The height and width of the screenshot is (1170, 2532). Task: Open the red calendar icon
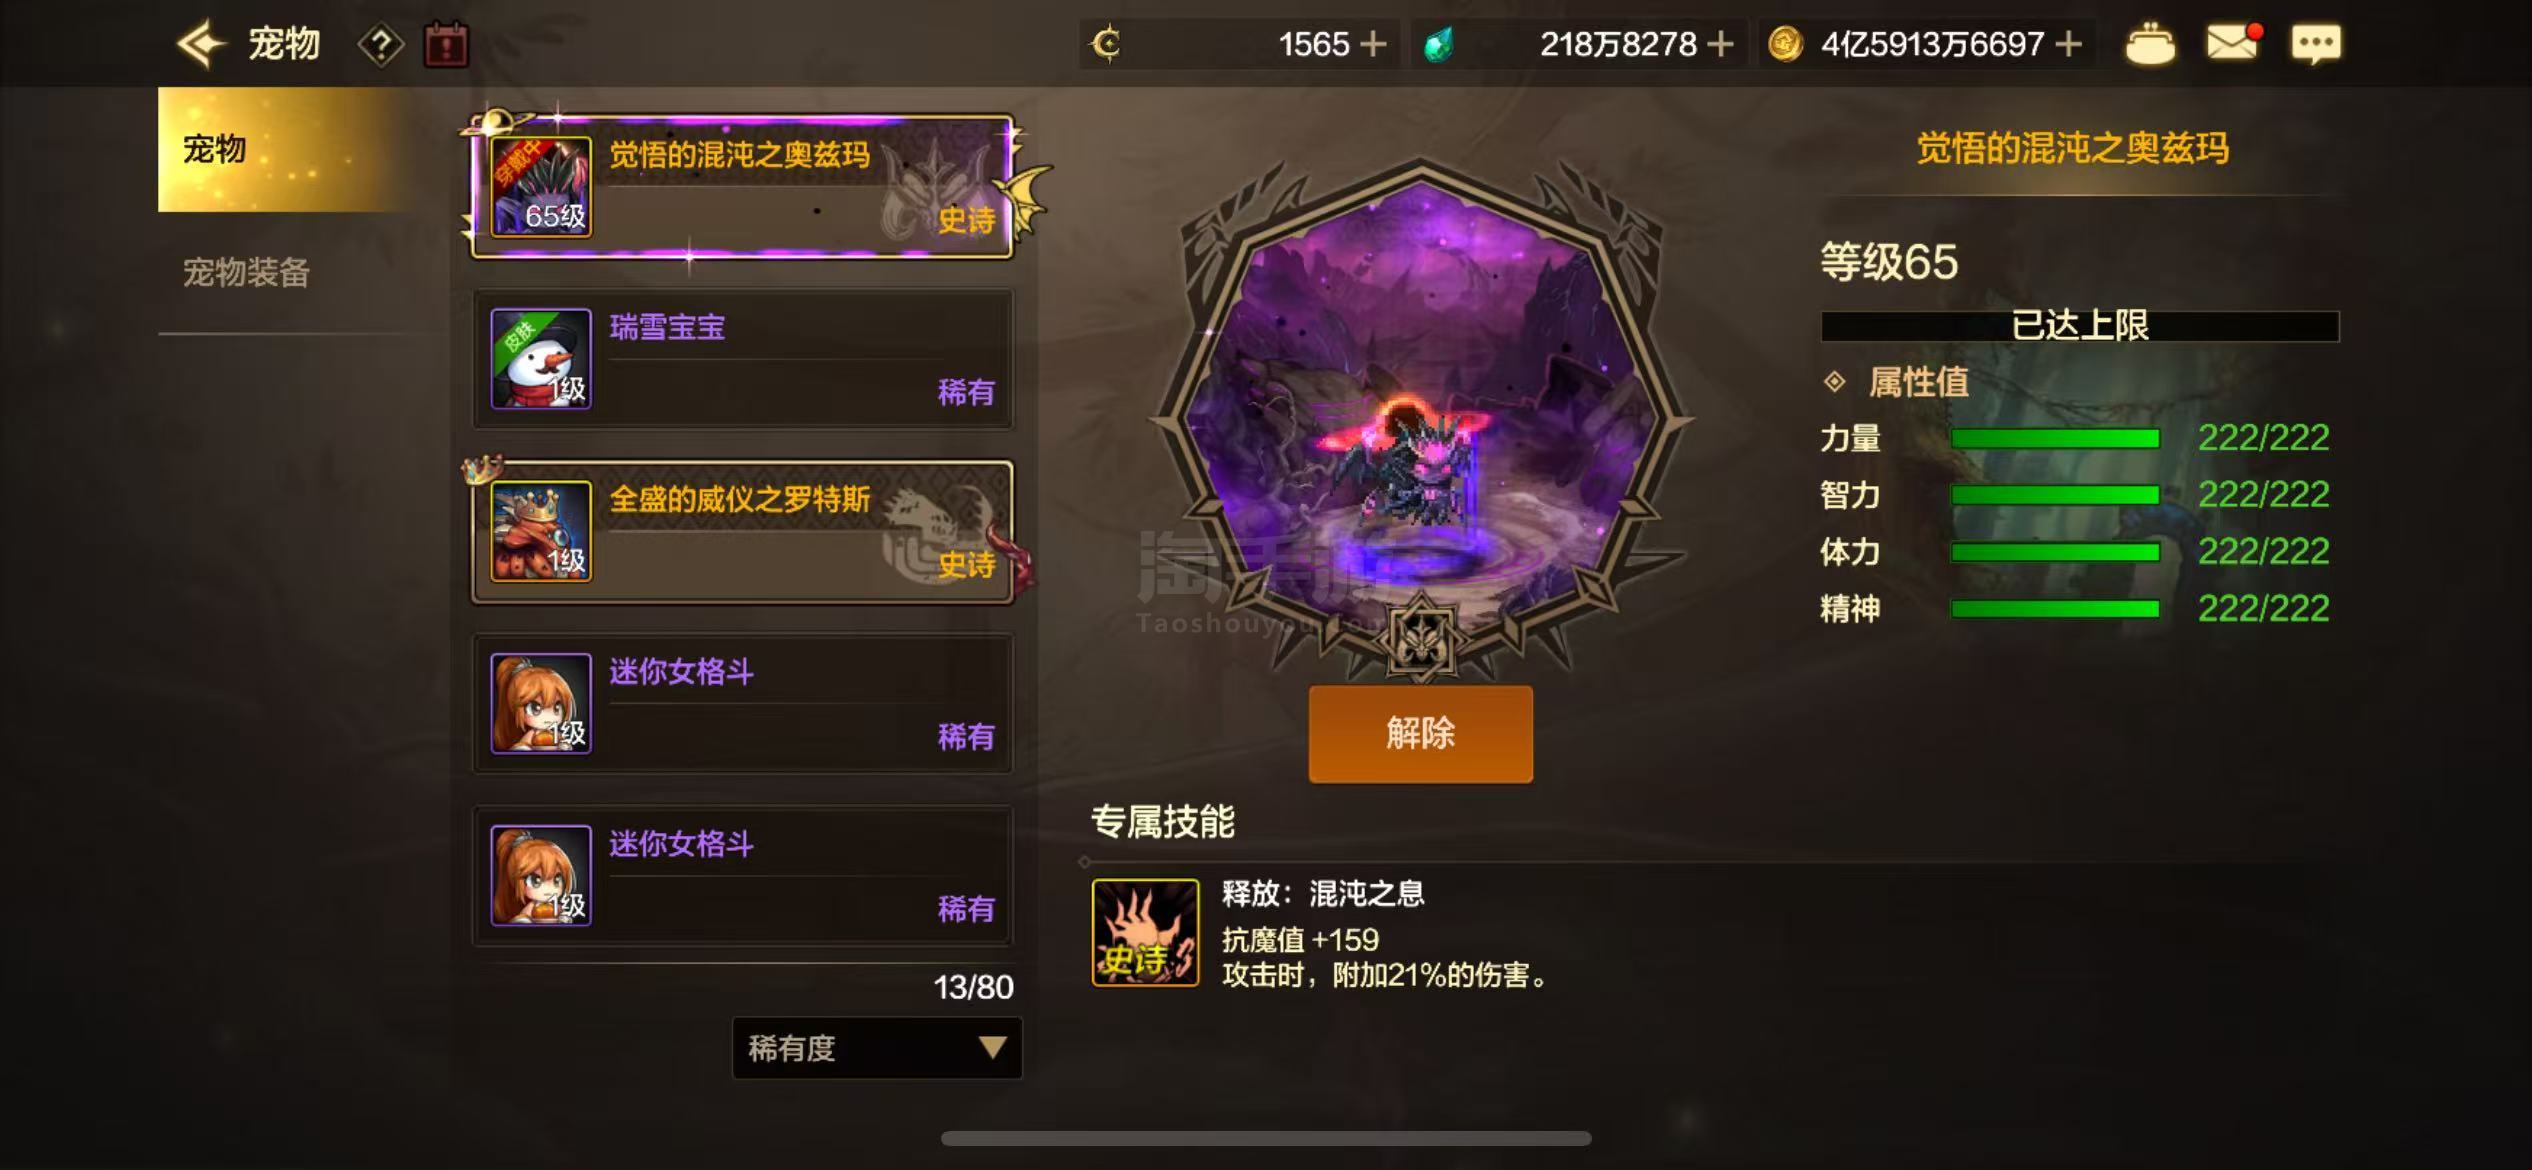pyautogui.click(x=446, y=45)
